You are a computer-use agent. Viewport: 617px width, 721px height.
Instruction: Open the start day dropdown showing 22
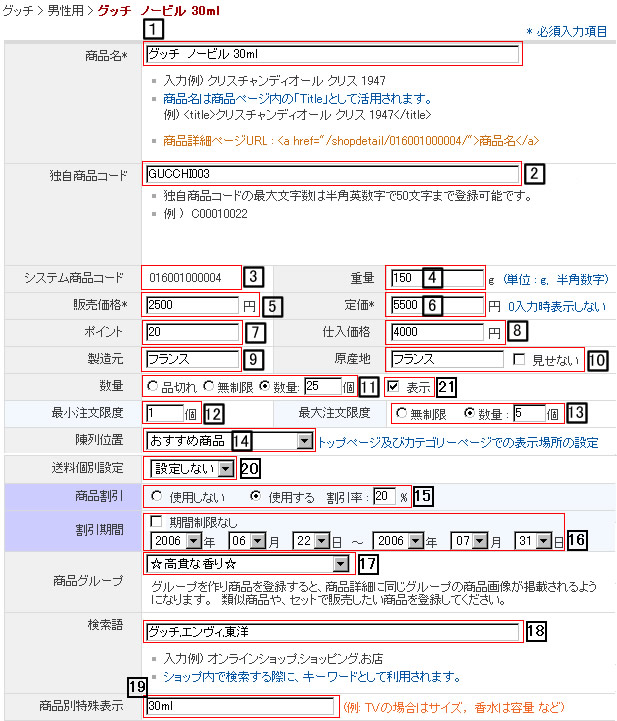click(311, 541)
